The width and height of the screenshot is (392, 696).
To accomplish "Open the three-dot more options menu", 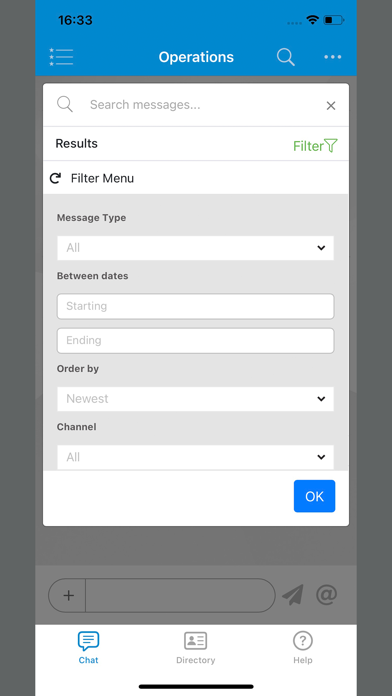I will tap(333, 57).
